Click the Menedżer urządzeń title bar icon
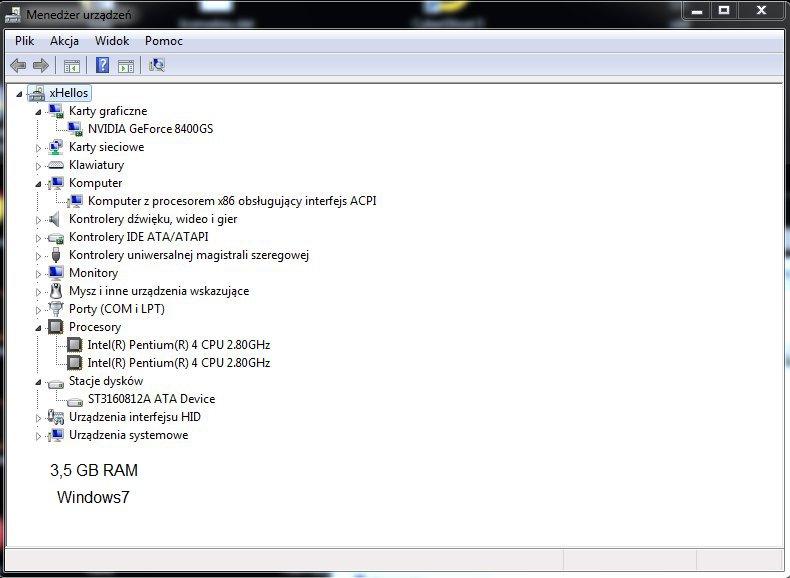This screenshot has width=790, height=578. (x=13, y=15)
